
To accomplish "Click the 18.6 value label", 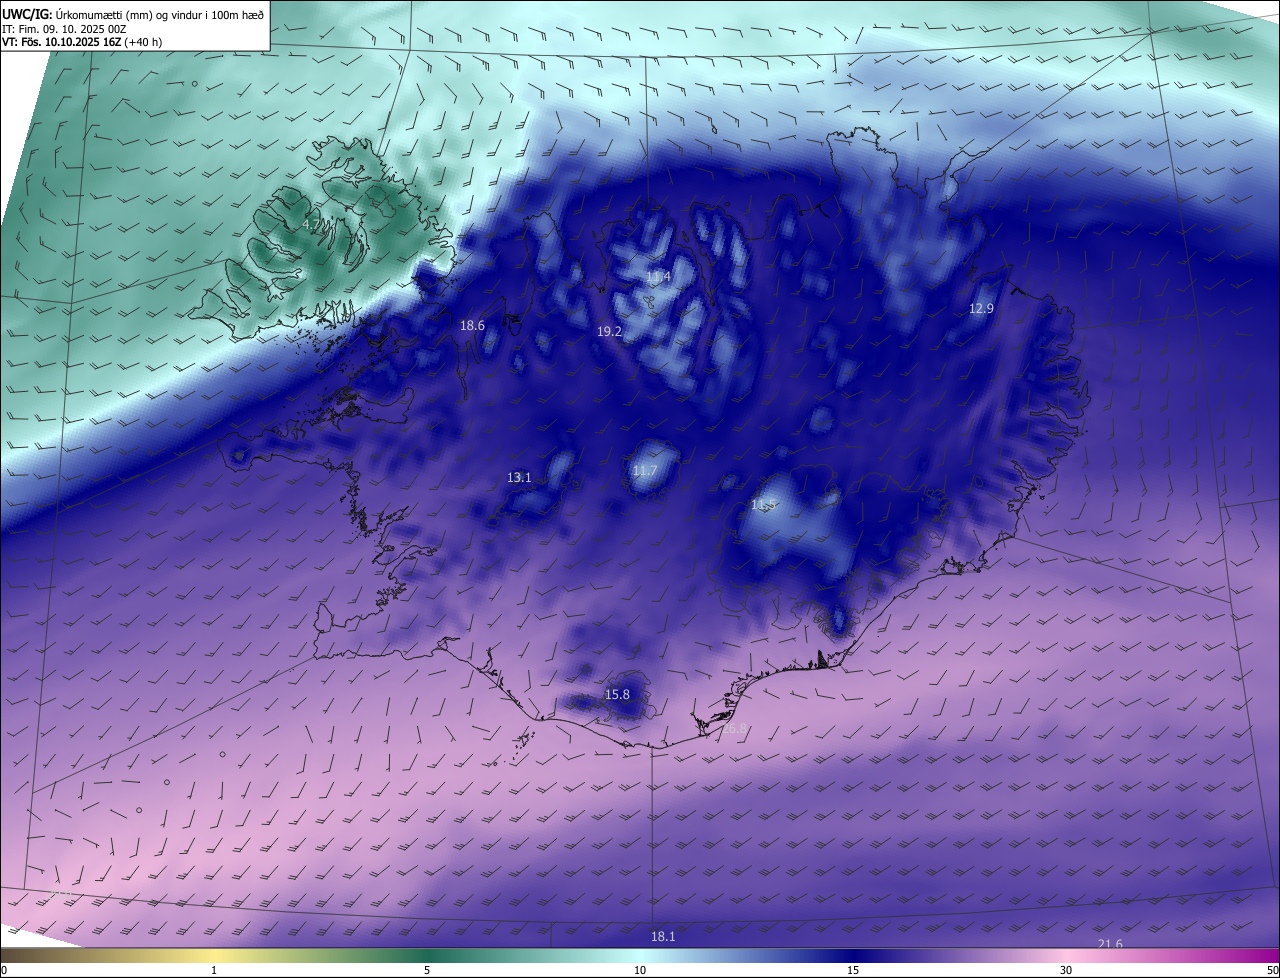I will pos(472,325).
